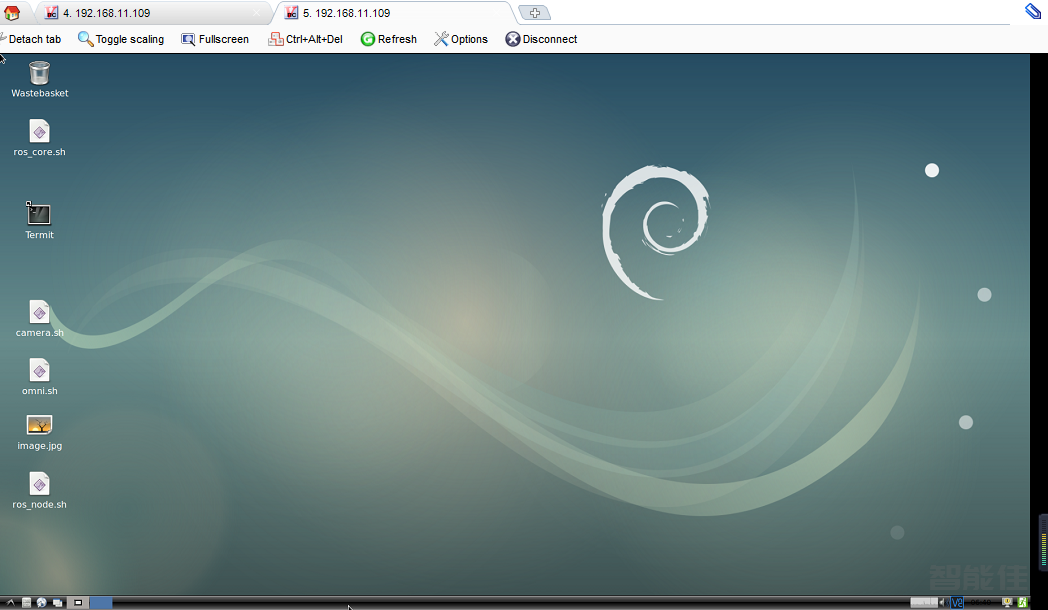Click the volume speaker icon in taskbar
This screenshot has width=1048, height=610.
point(942,603)
